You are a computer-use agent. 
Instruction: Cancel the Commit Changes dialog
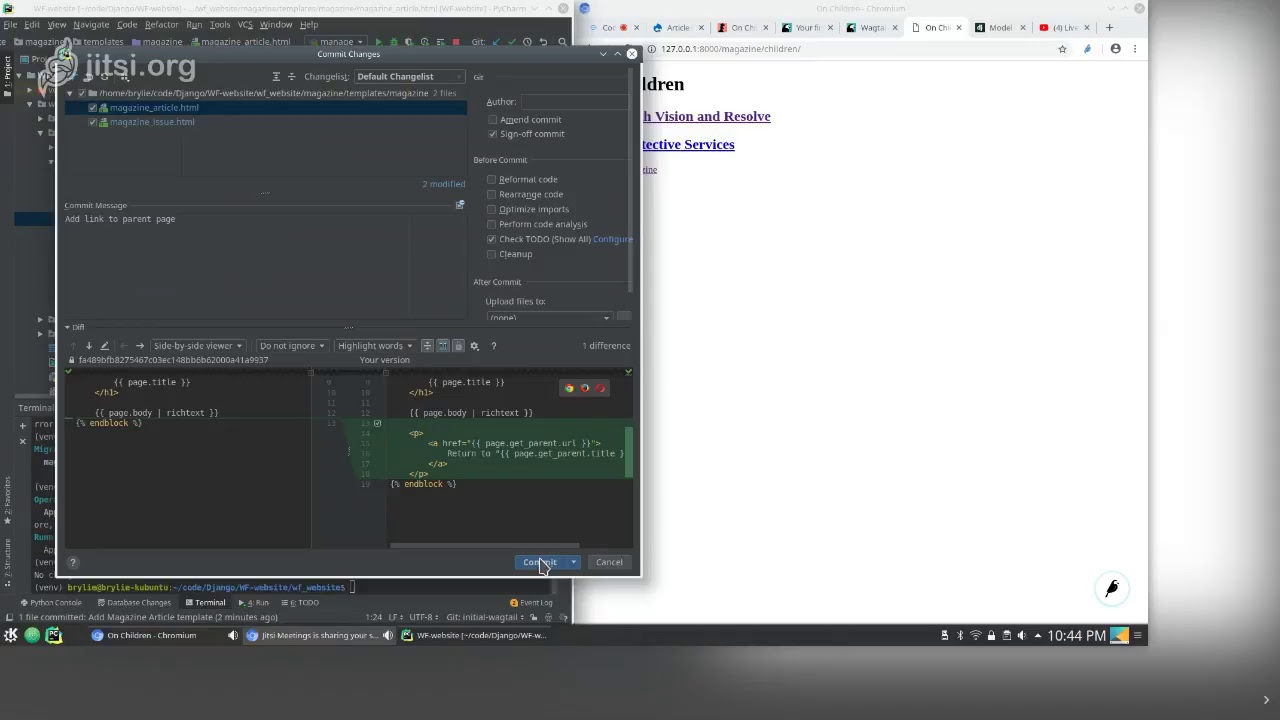[x=609, y=562]
